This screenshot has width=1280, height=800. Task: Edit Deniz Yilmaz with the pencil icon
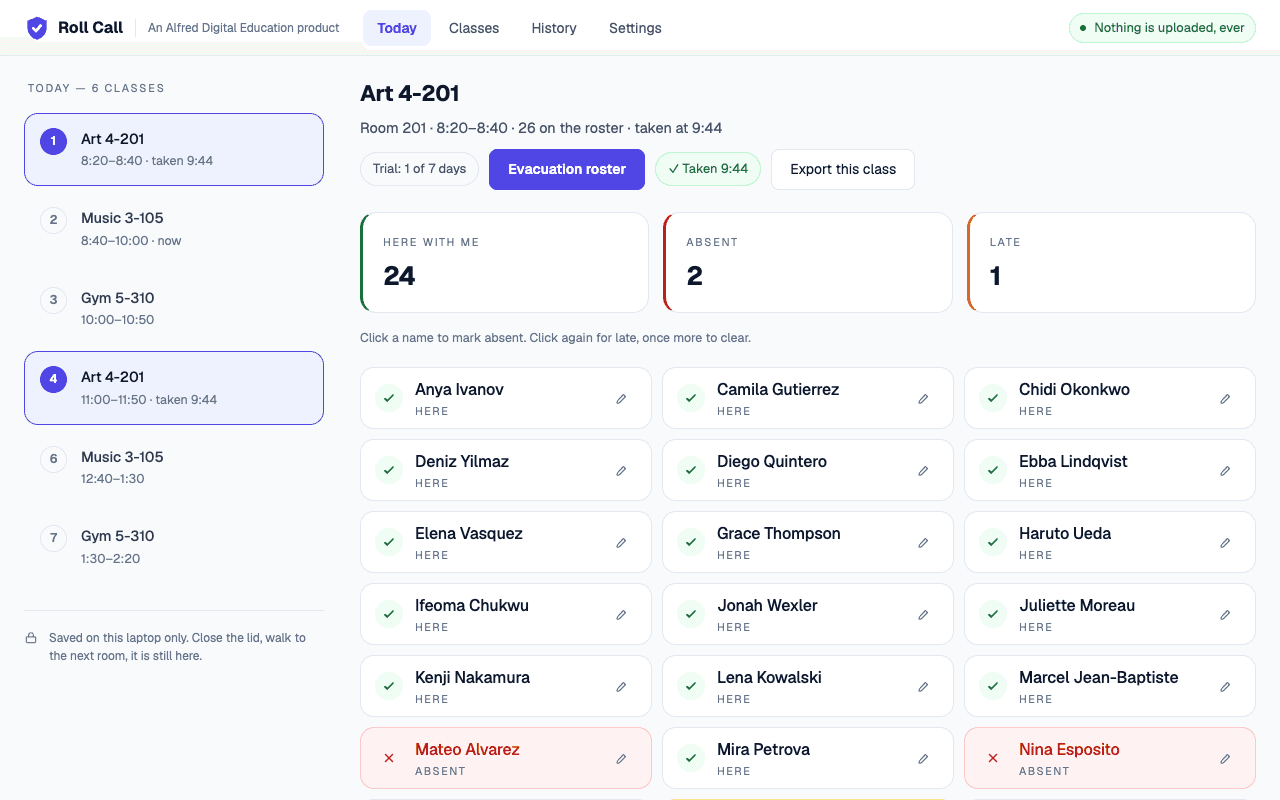621,471
